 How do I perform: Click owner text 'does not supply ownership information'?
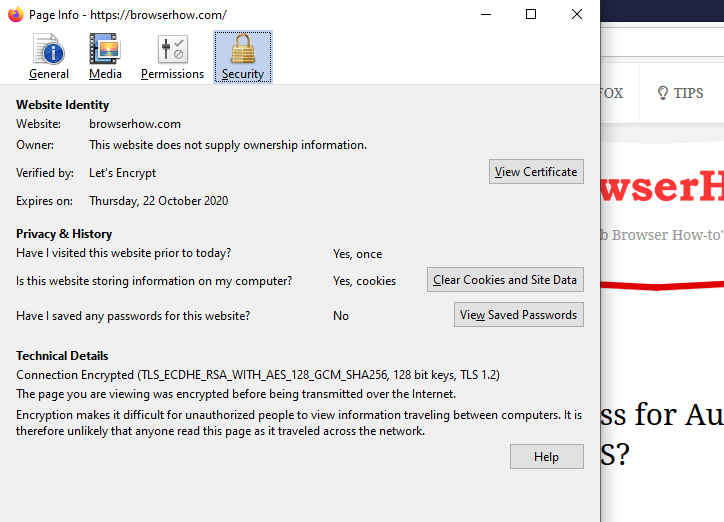261,145
